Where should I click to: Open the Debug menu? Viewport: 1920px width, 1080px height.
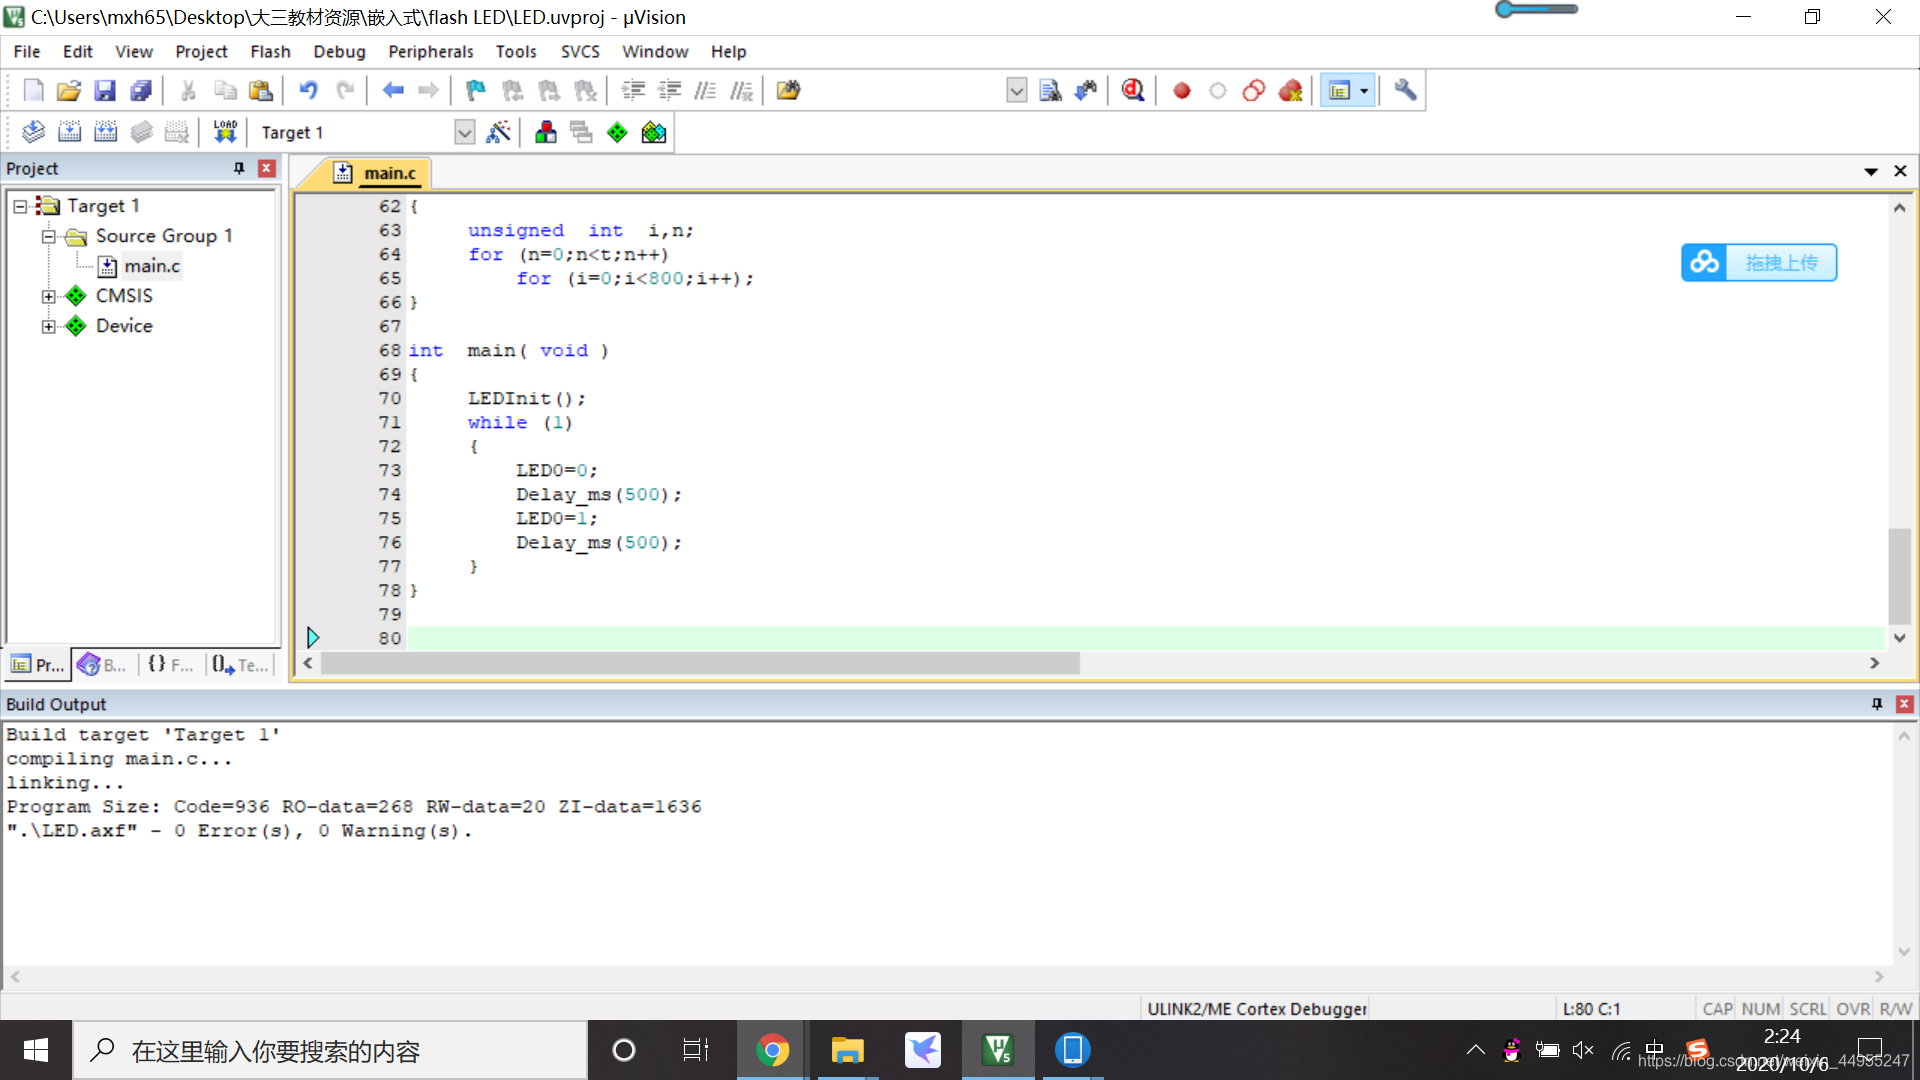pos(339,52)
